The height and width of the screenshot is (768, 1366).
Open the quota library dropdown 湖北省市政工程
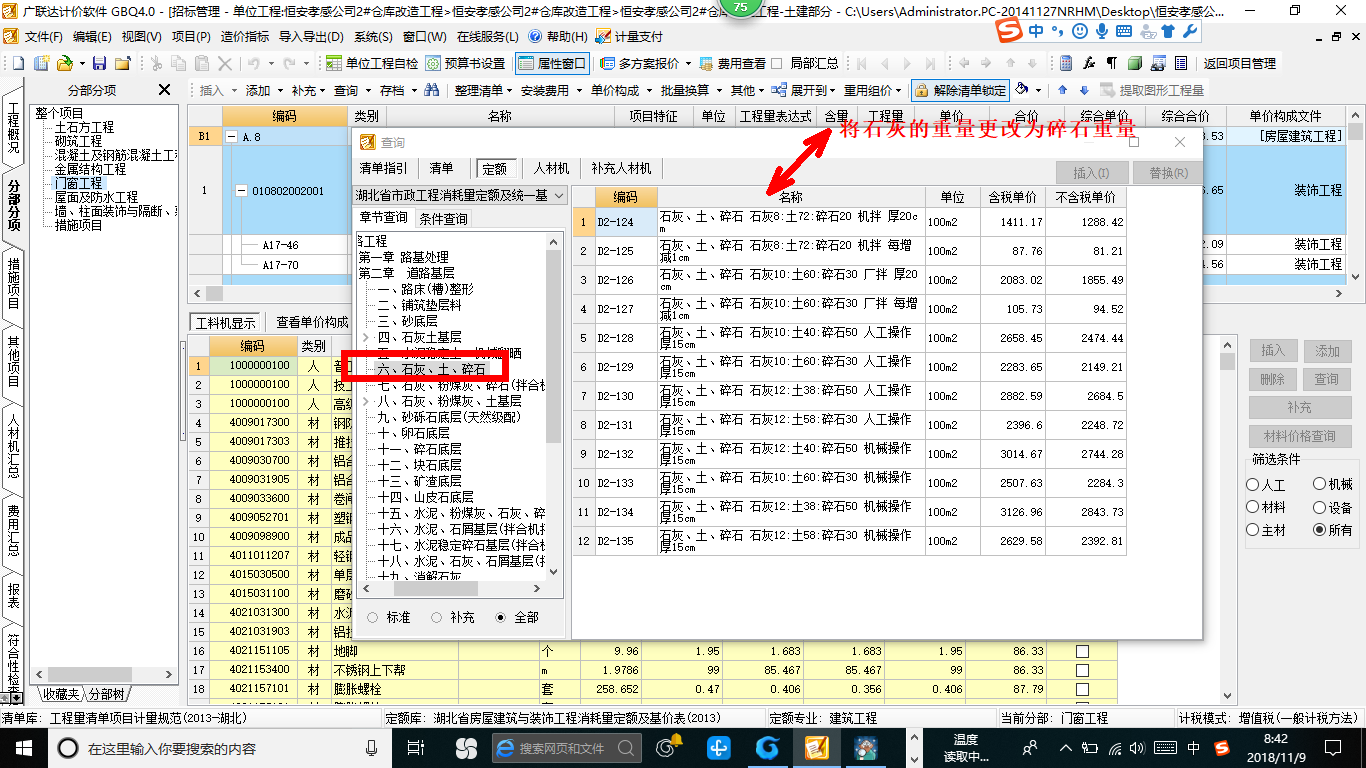click(462, 195)
